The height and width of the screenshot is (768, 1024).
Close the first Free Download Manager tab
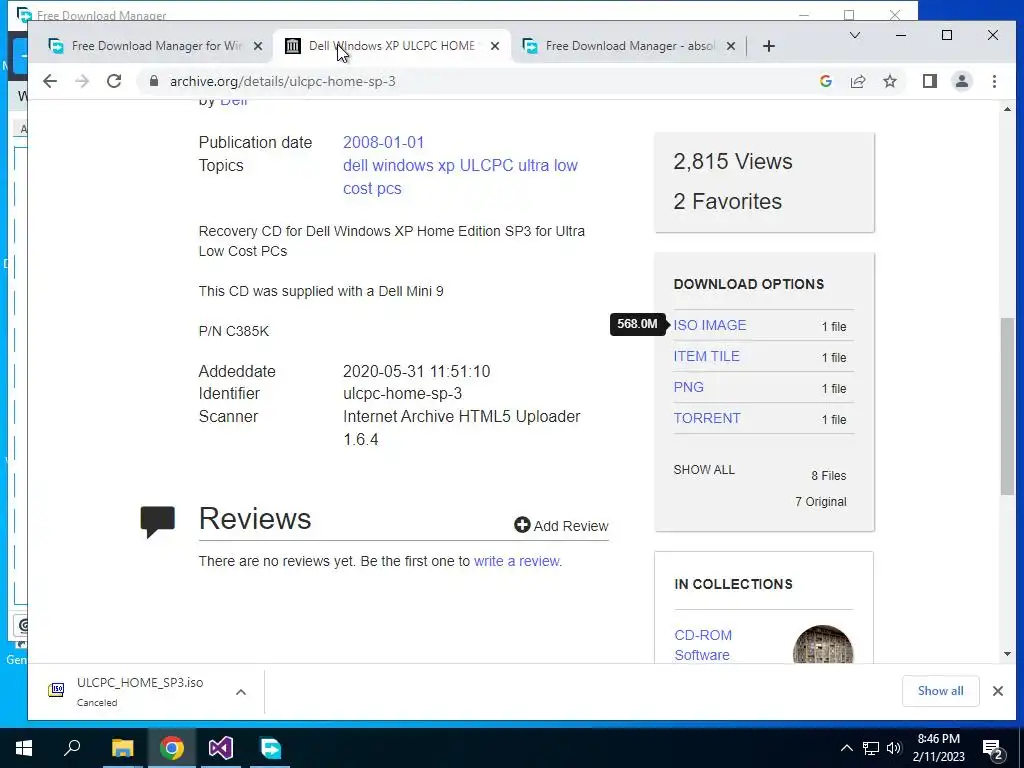click(258, 46)
